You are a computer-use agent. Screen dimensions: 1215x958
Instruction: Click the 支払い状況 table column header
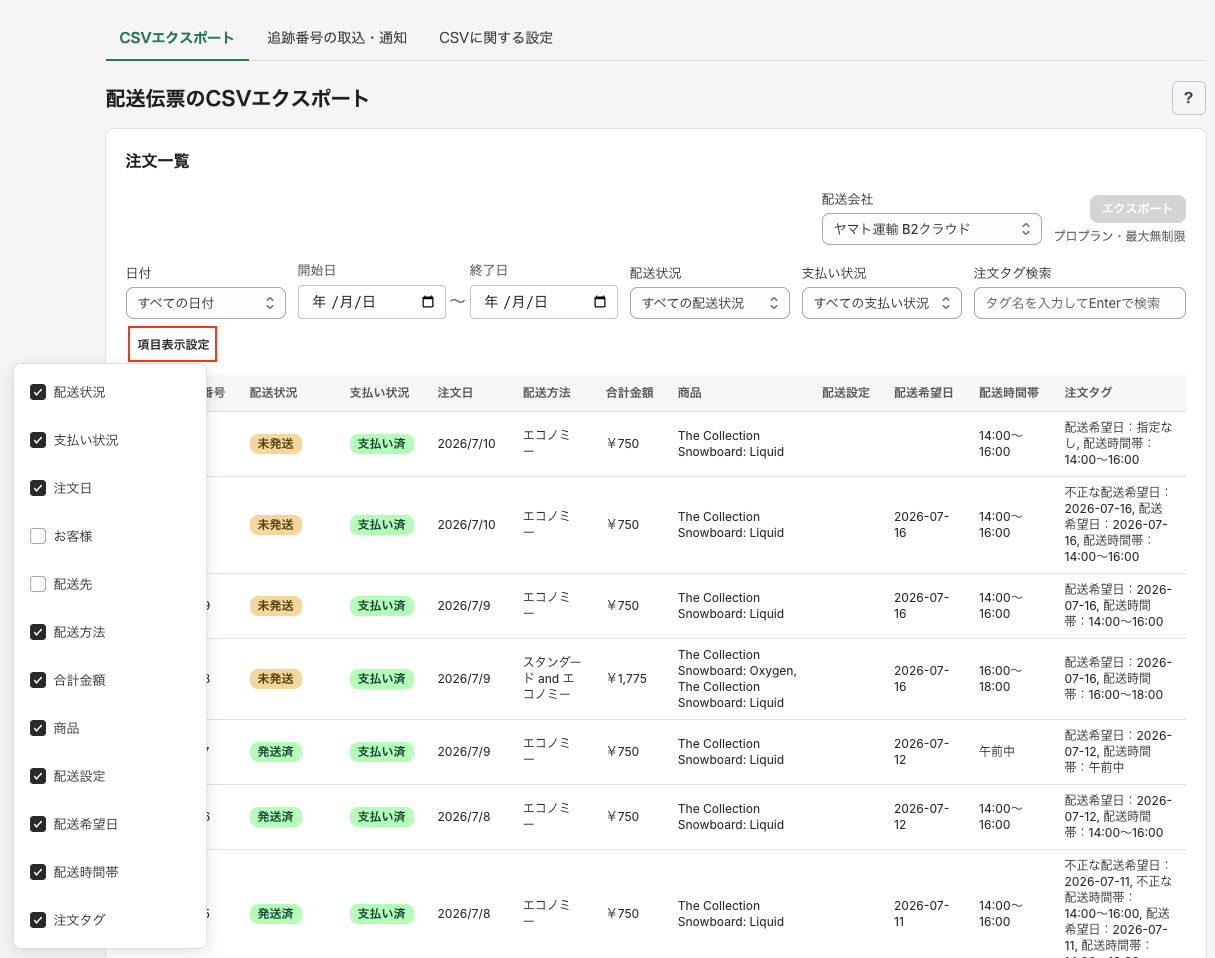pos(379,393)
